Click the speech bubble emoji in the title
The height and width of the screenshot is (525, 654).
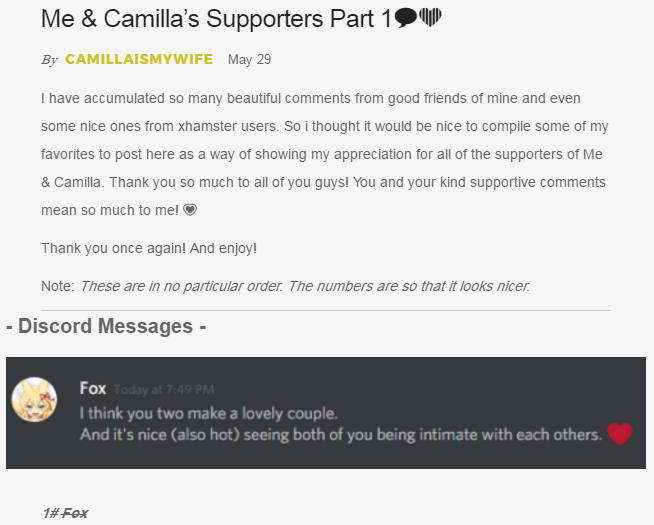[405, 18]
